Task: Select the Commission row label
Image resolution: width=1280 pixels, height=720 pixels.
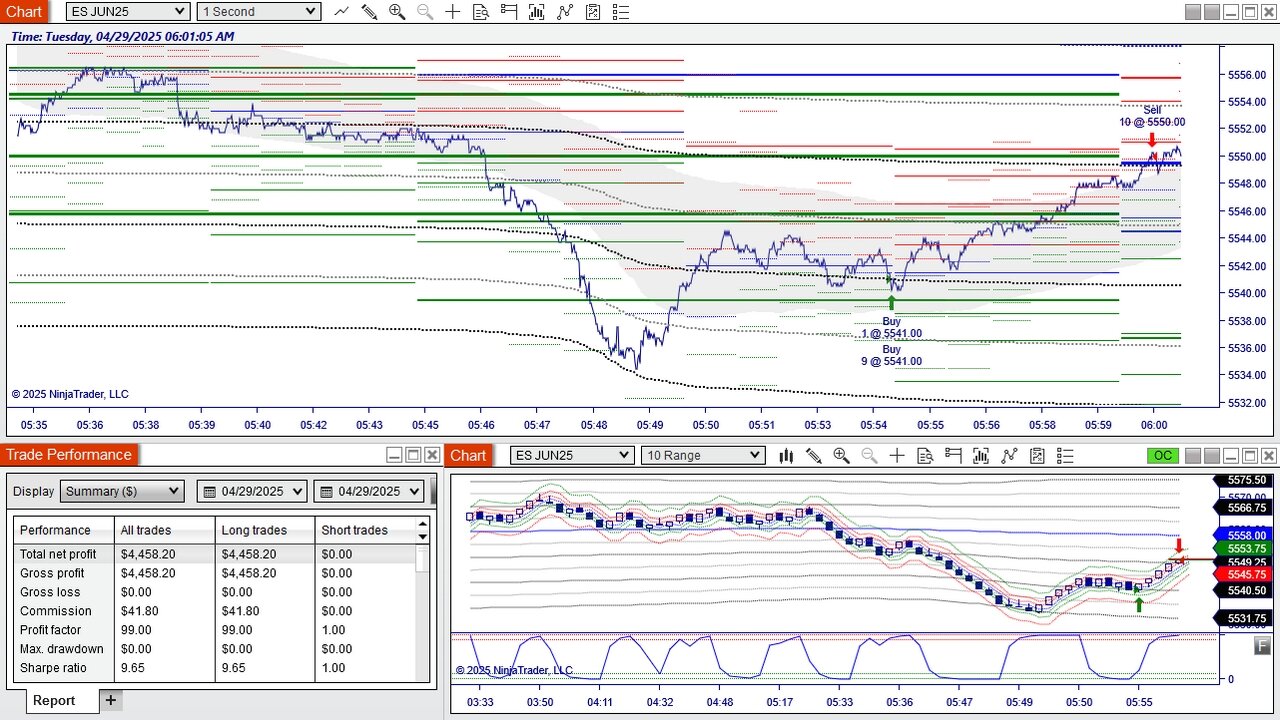Action: coord(56,611)
